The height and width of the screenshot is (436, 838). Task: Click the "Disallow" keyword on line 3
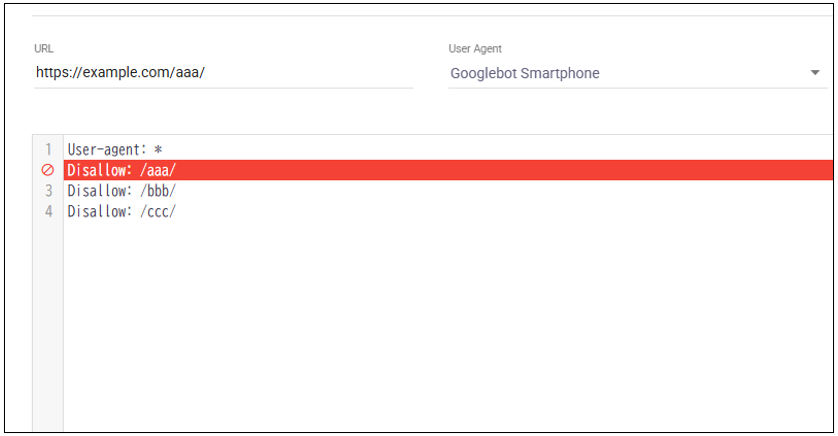click(96, 191)
